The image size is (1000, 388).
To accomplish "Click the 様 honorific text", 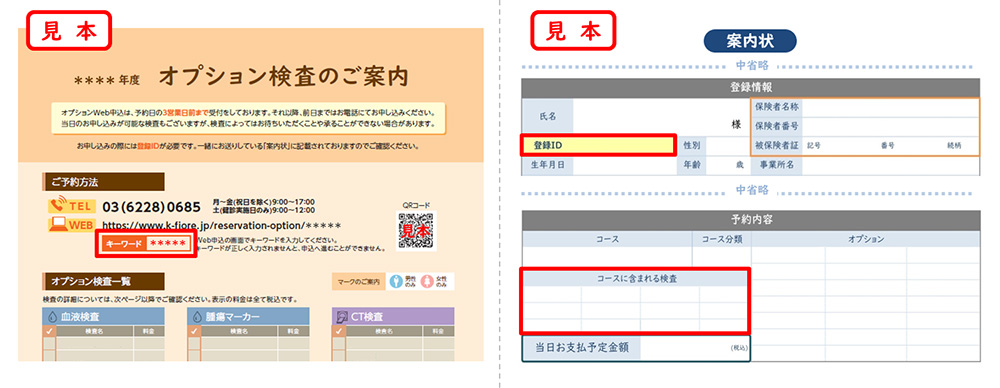I will (736, 124).
